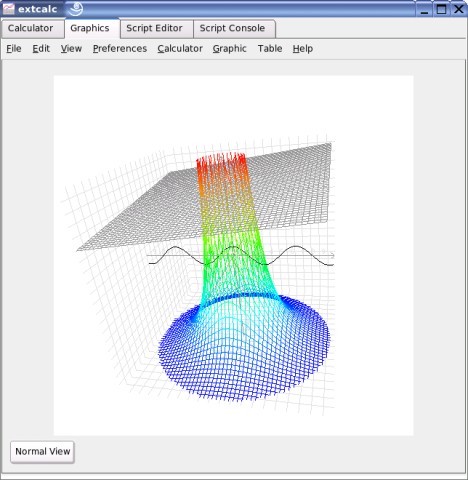Open the Preferences menu
468x480 pixels.
[120, 49]
